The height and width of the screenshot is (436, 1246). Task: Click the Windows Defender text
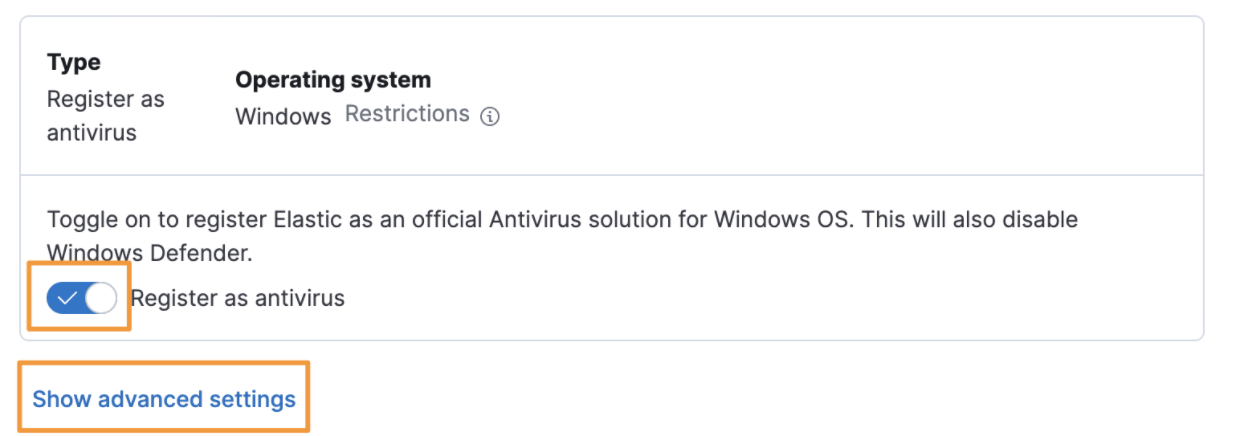coord(150,253)
